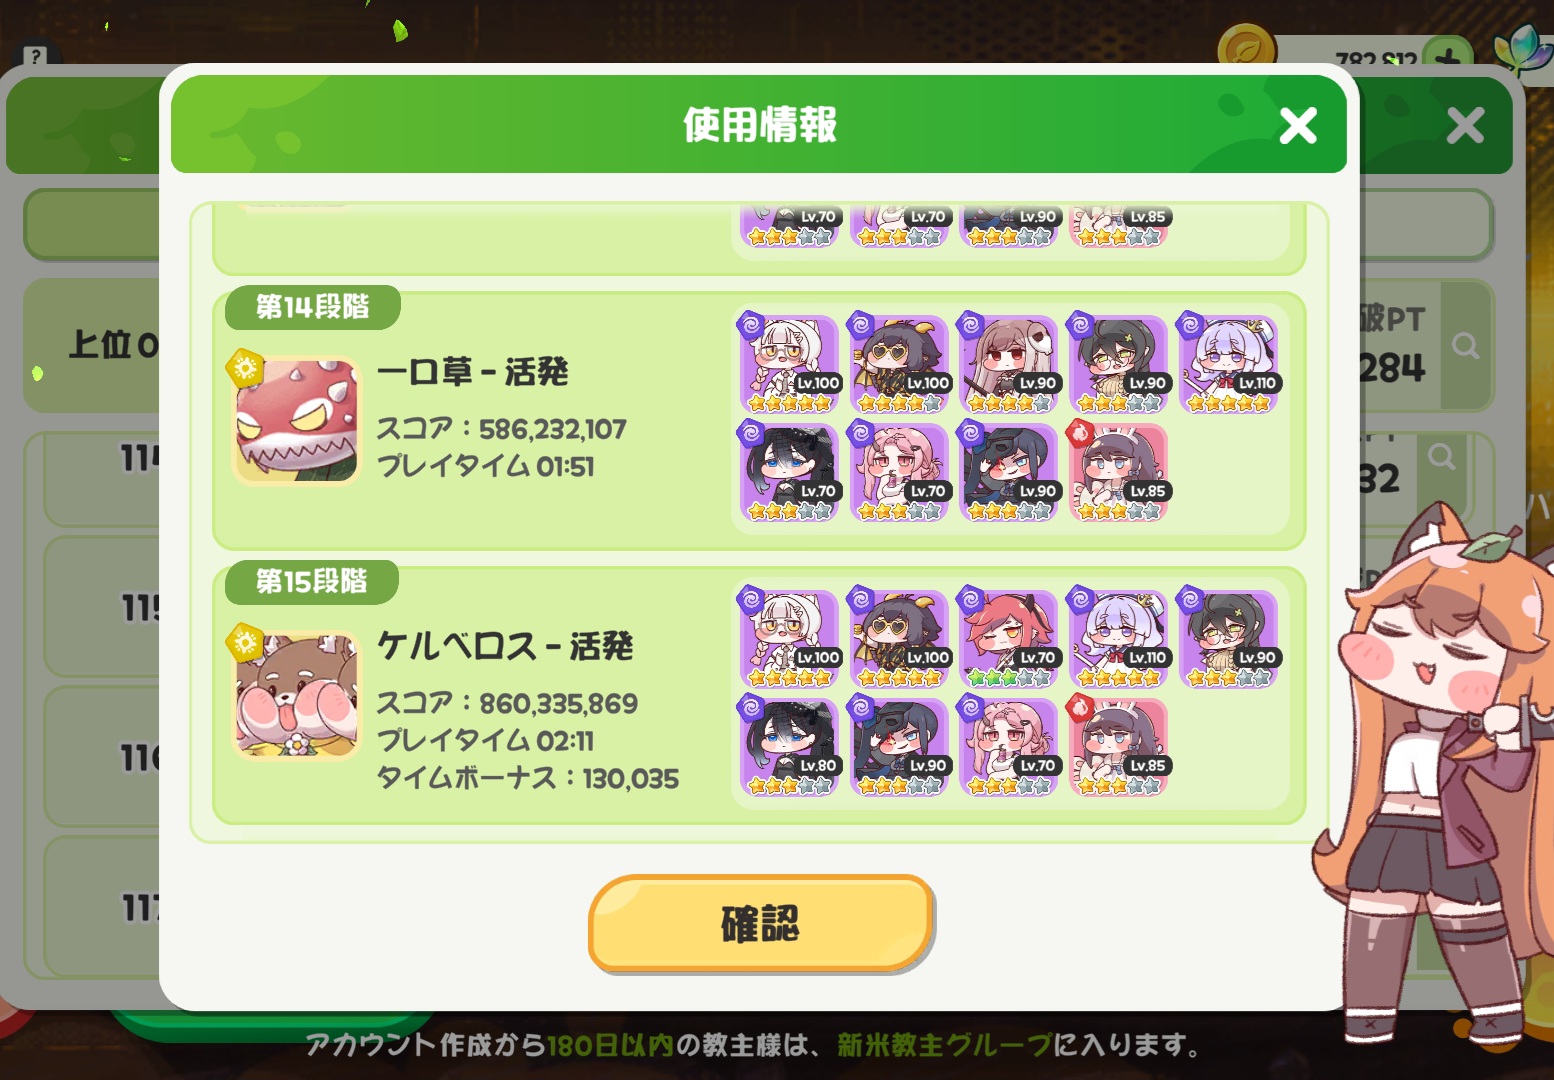Click the question mark help icon
Viewport: 1554px width, 1080px height.
coord(36,56)
